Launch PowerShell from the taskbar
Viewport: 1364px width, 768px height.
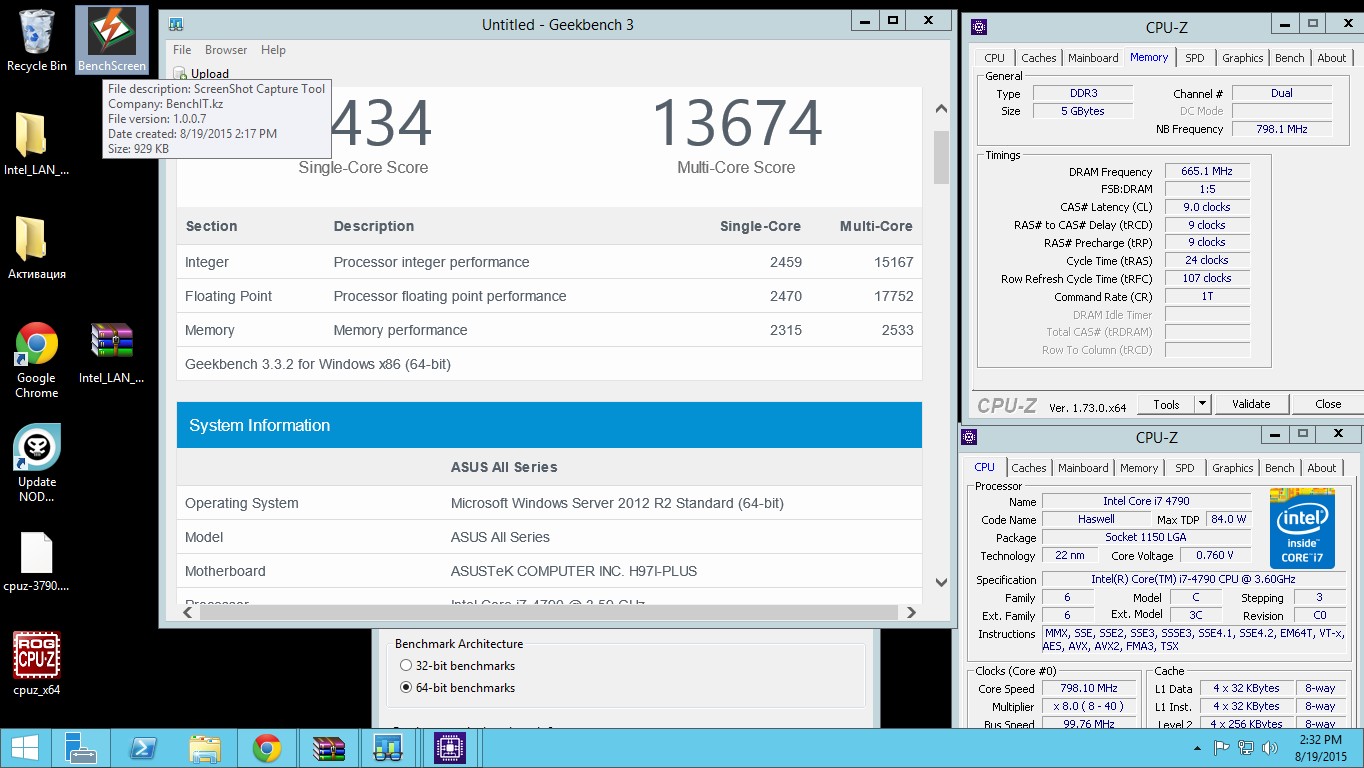(x=143, y=748)
